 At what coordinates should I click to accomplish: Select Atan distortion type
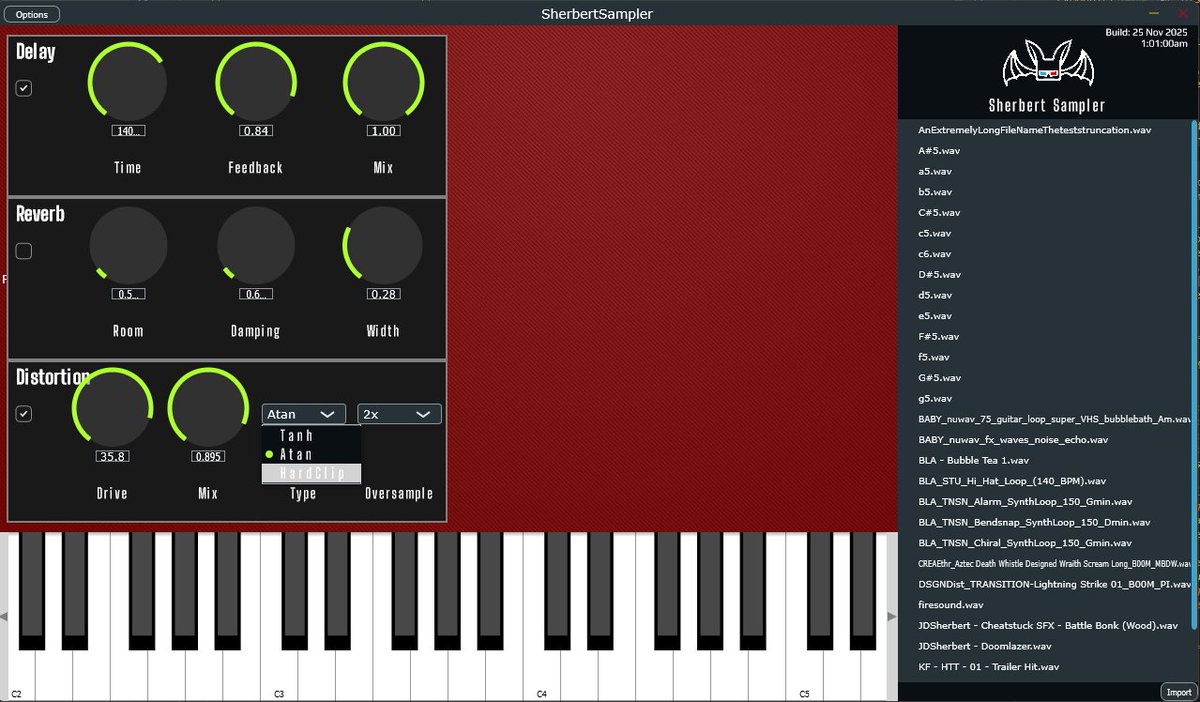click(x=311, y=455)
